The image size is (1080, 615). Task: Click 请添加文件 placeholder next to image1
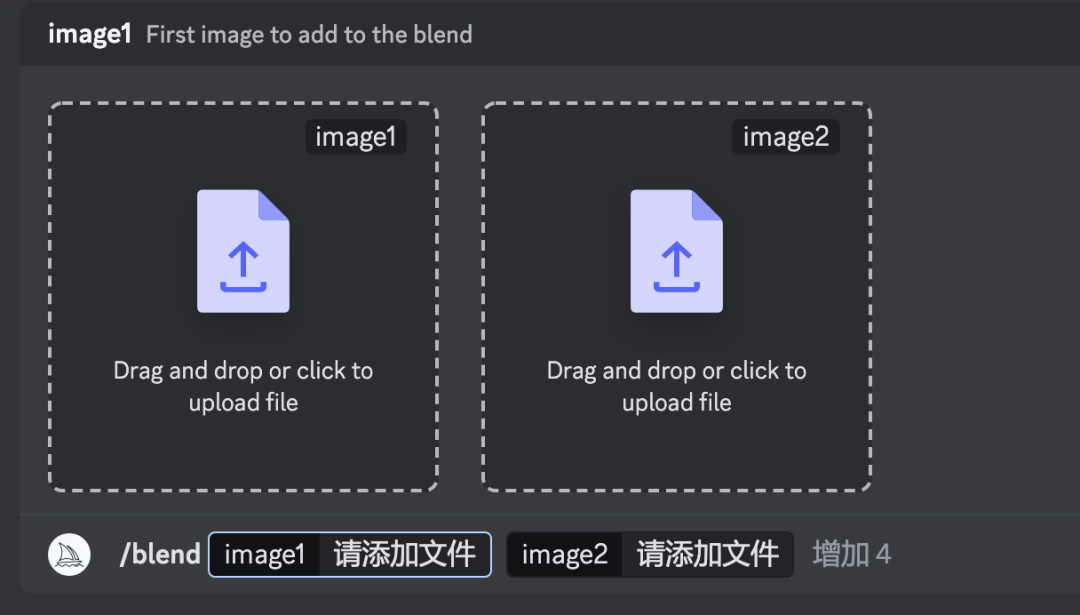[404, 554]
